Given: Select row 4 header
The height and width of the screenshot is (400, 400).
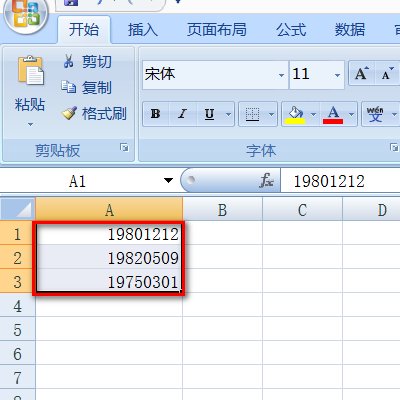Looking at the screenshot, I should 17,306.
